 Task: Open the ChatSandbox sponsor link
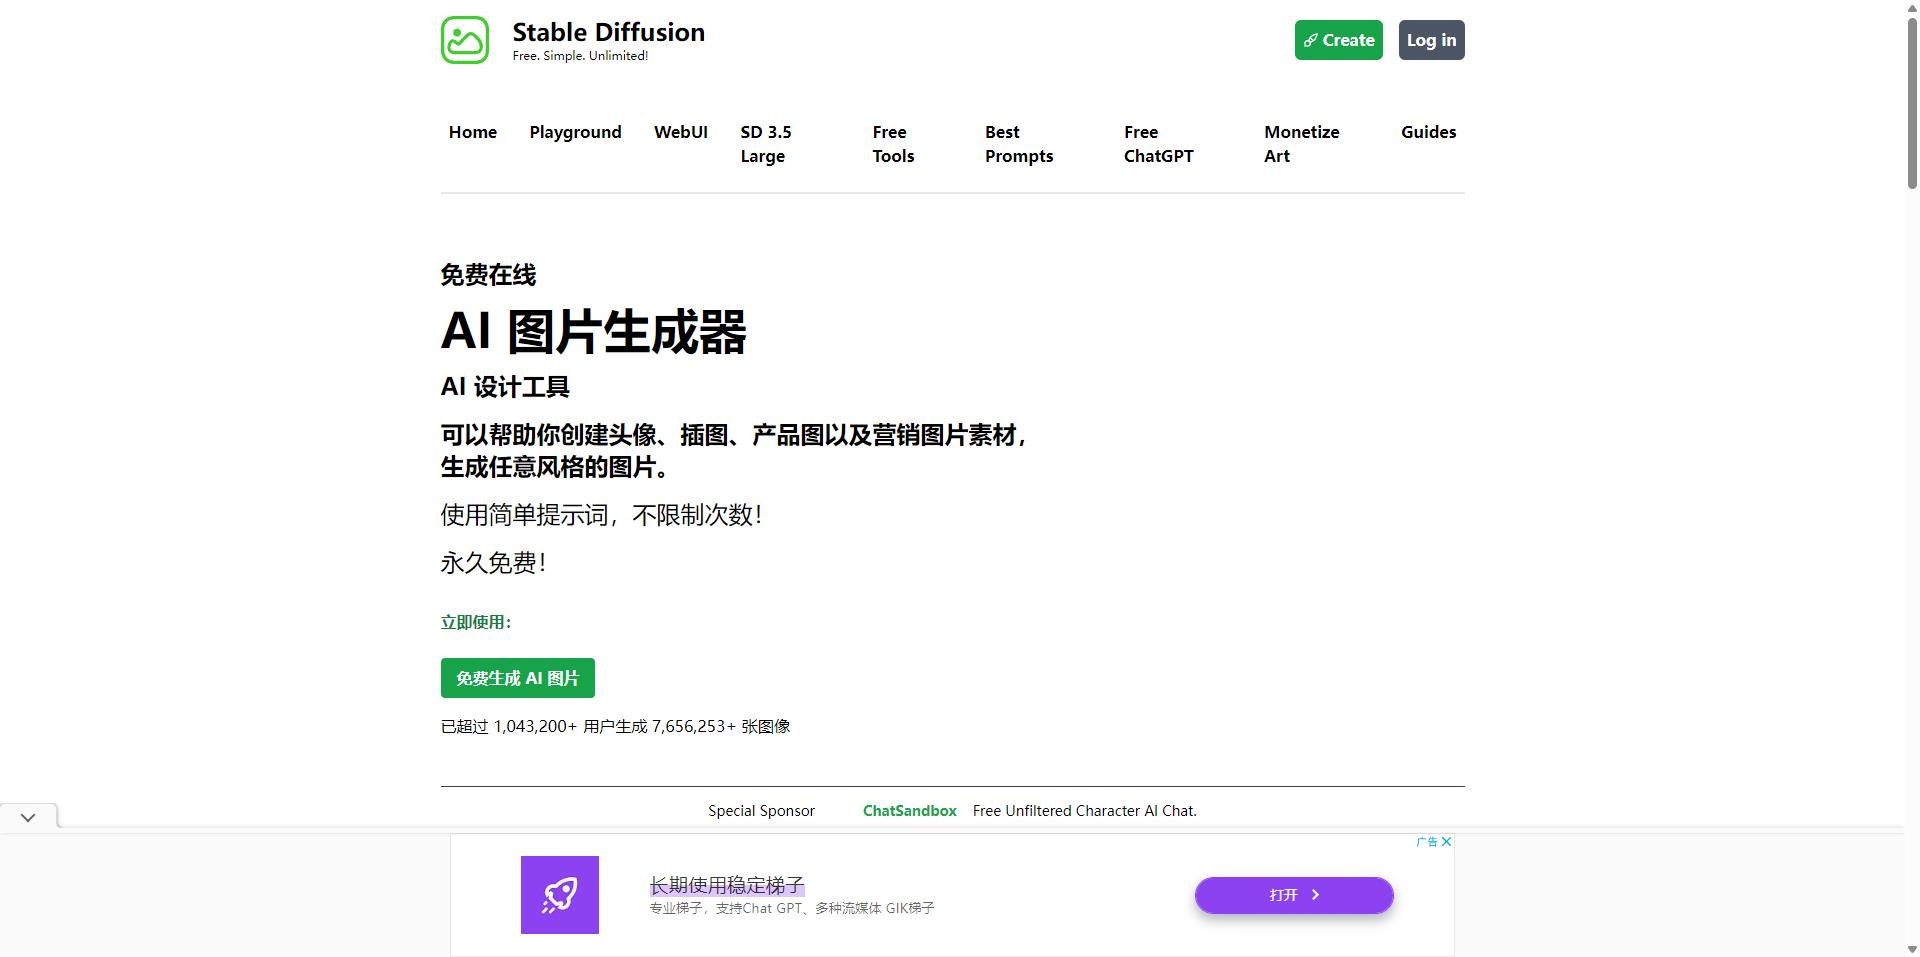910,811
